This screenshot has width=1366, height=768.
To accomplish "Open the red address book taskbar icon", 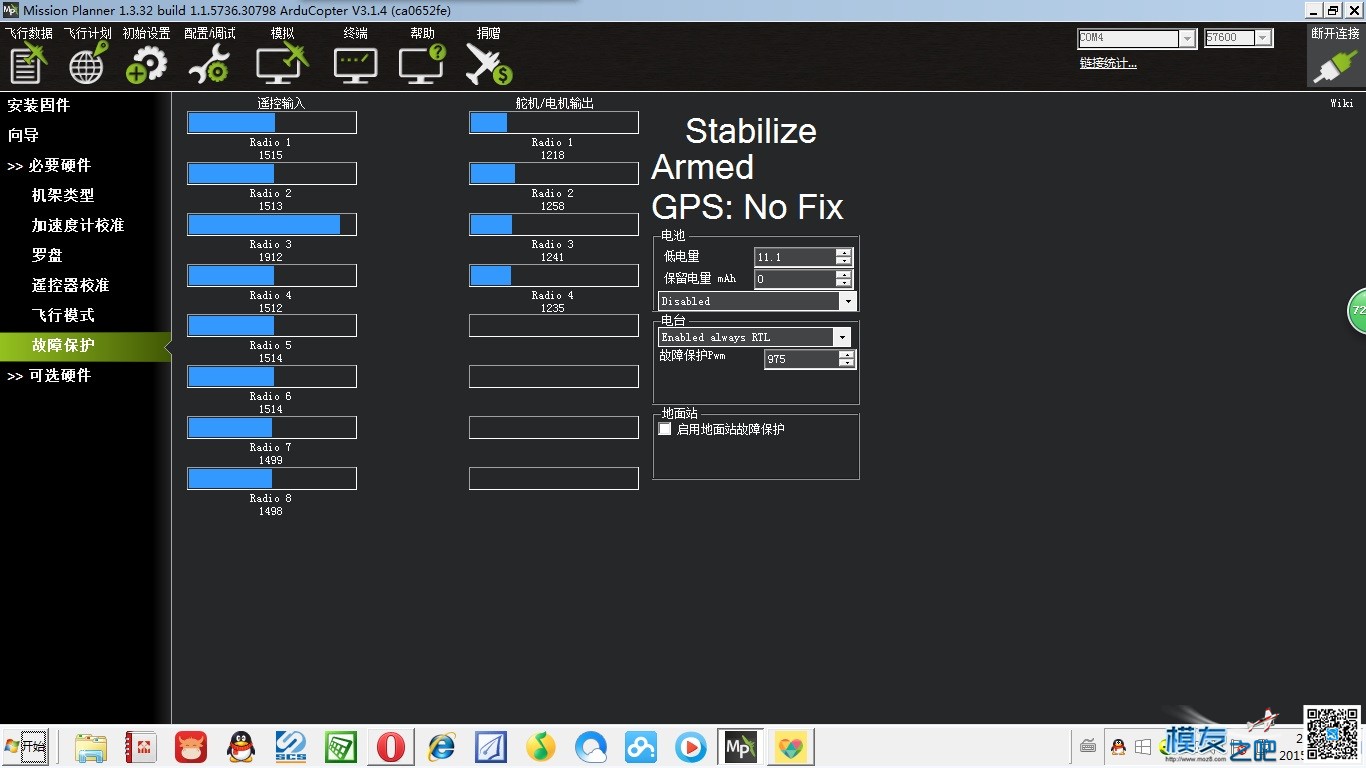I will (x=141, y=747).
